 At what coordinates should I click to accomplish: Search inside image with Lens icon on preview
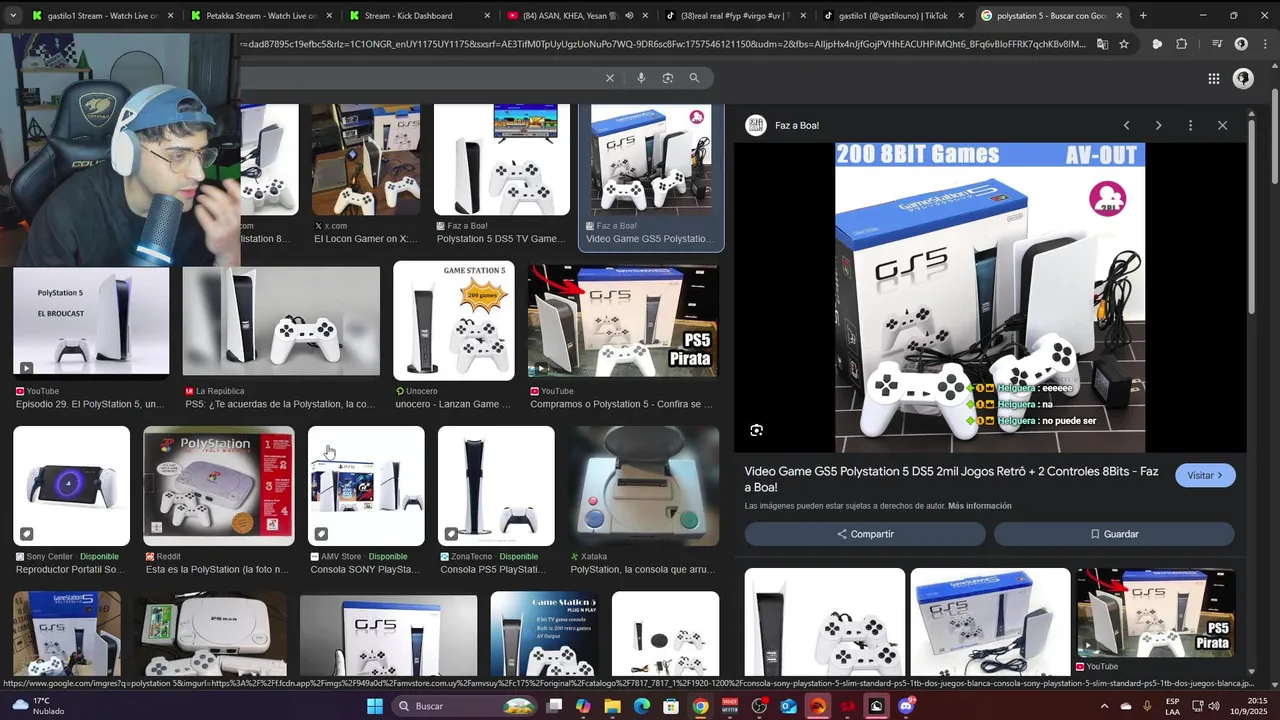(756, 430)
